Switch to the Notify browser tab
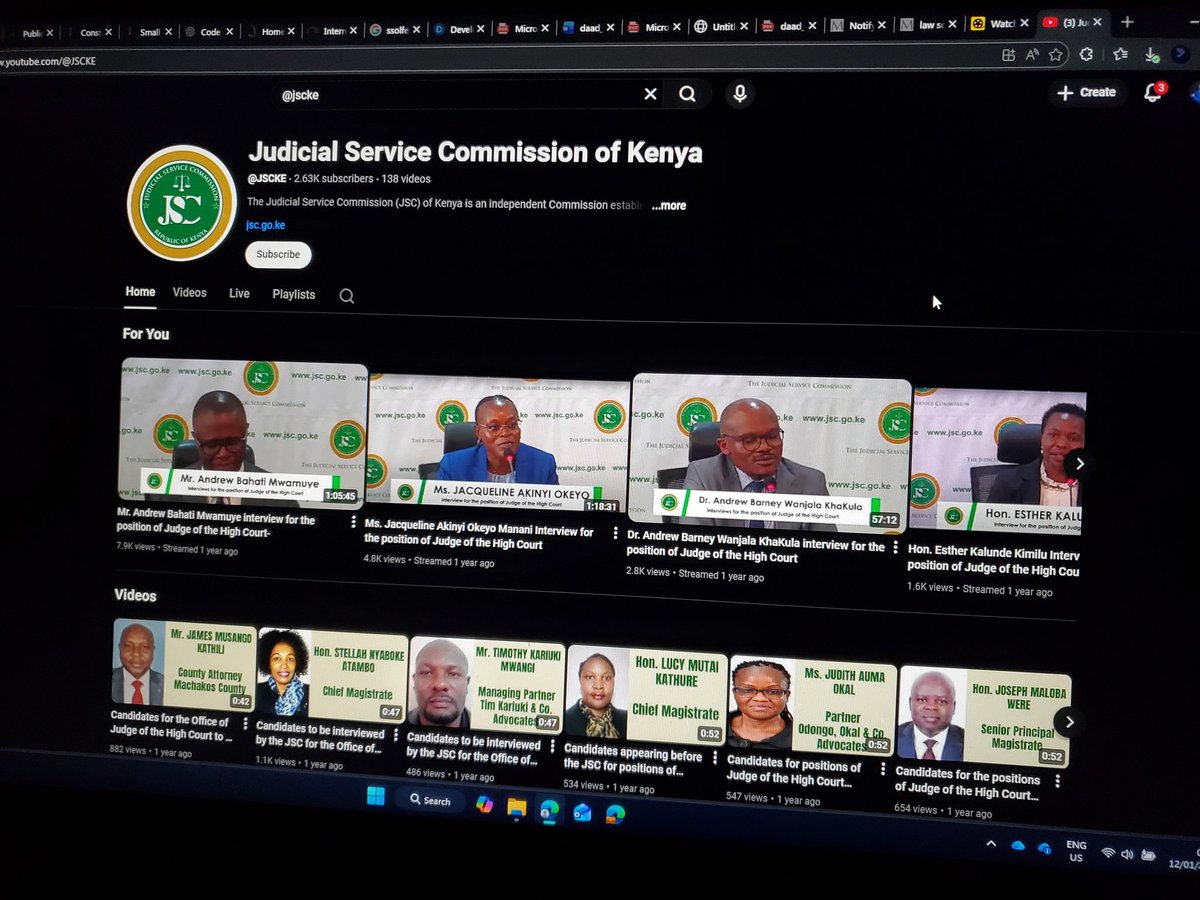1200x900 pixels. [857, 25]
